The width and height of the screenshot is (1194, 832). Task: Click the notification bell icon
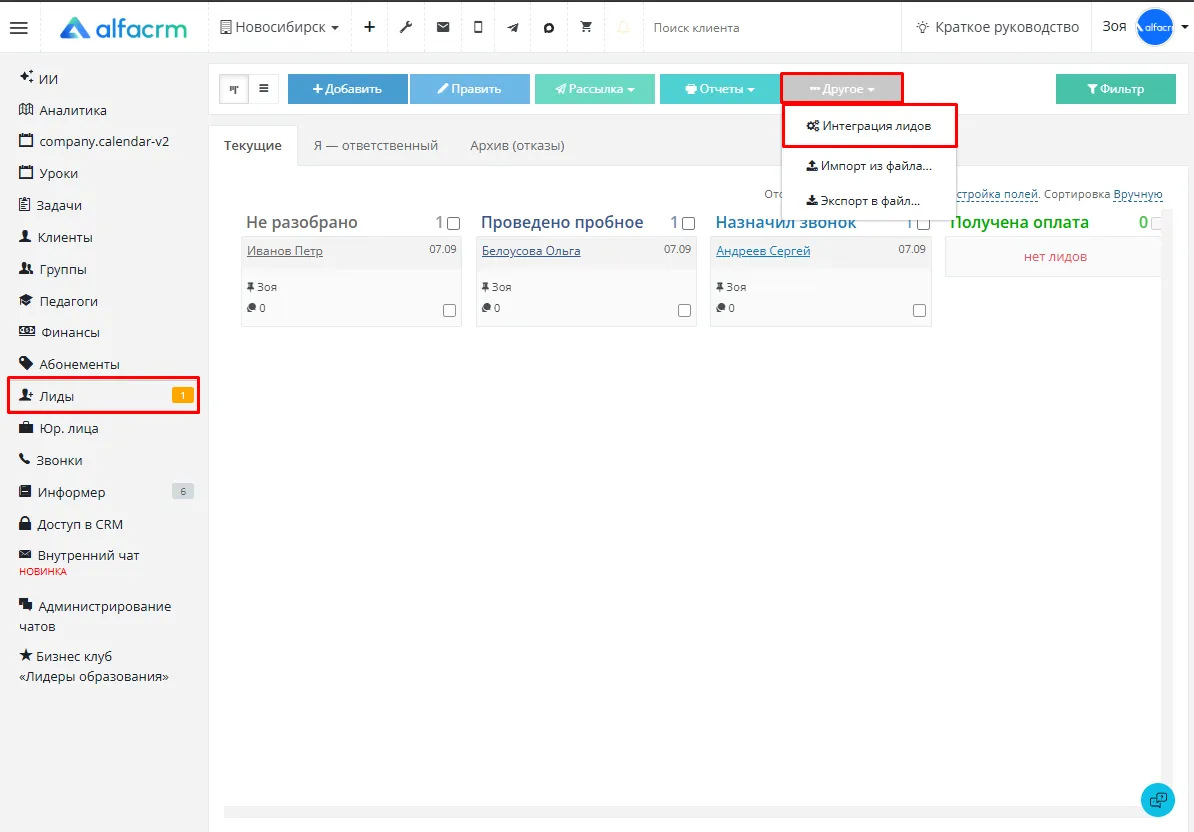pyautogui.click(x=623, y=27)
